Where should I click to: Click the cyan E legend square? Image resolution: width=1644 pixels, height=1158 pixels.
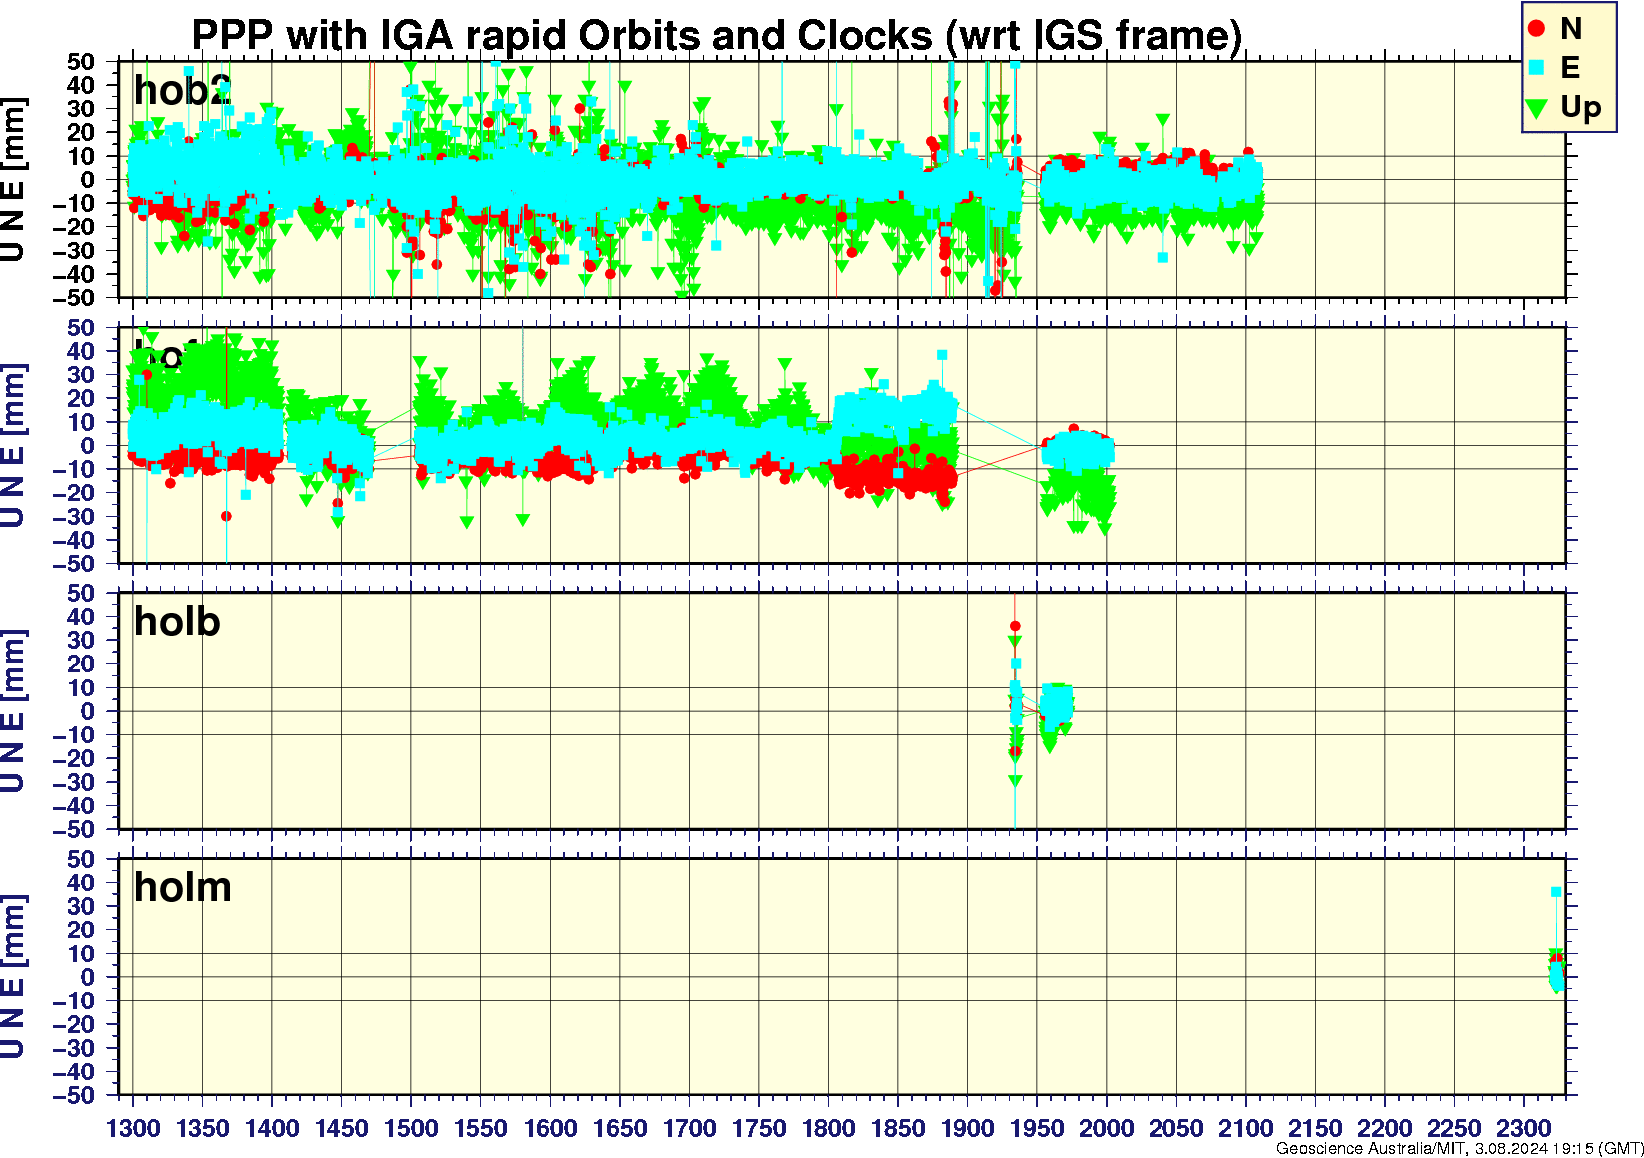[x=1537, y=68]
